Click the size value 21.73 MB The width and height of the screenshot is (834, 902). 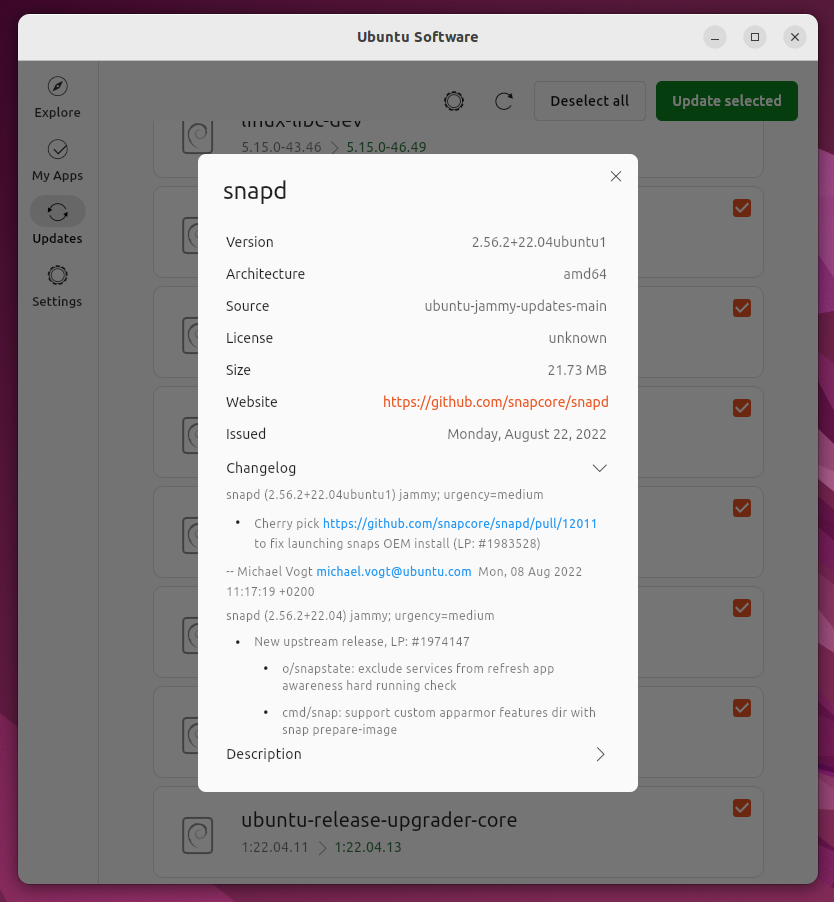click(x=576, y=370)
